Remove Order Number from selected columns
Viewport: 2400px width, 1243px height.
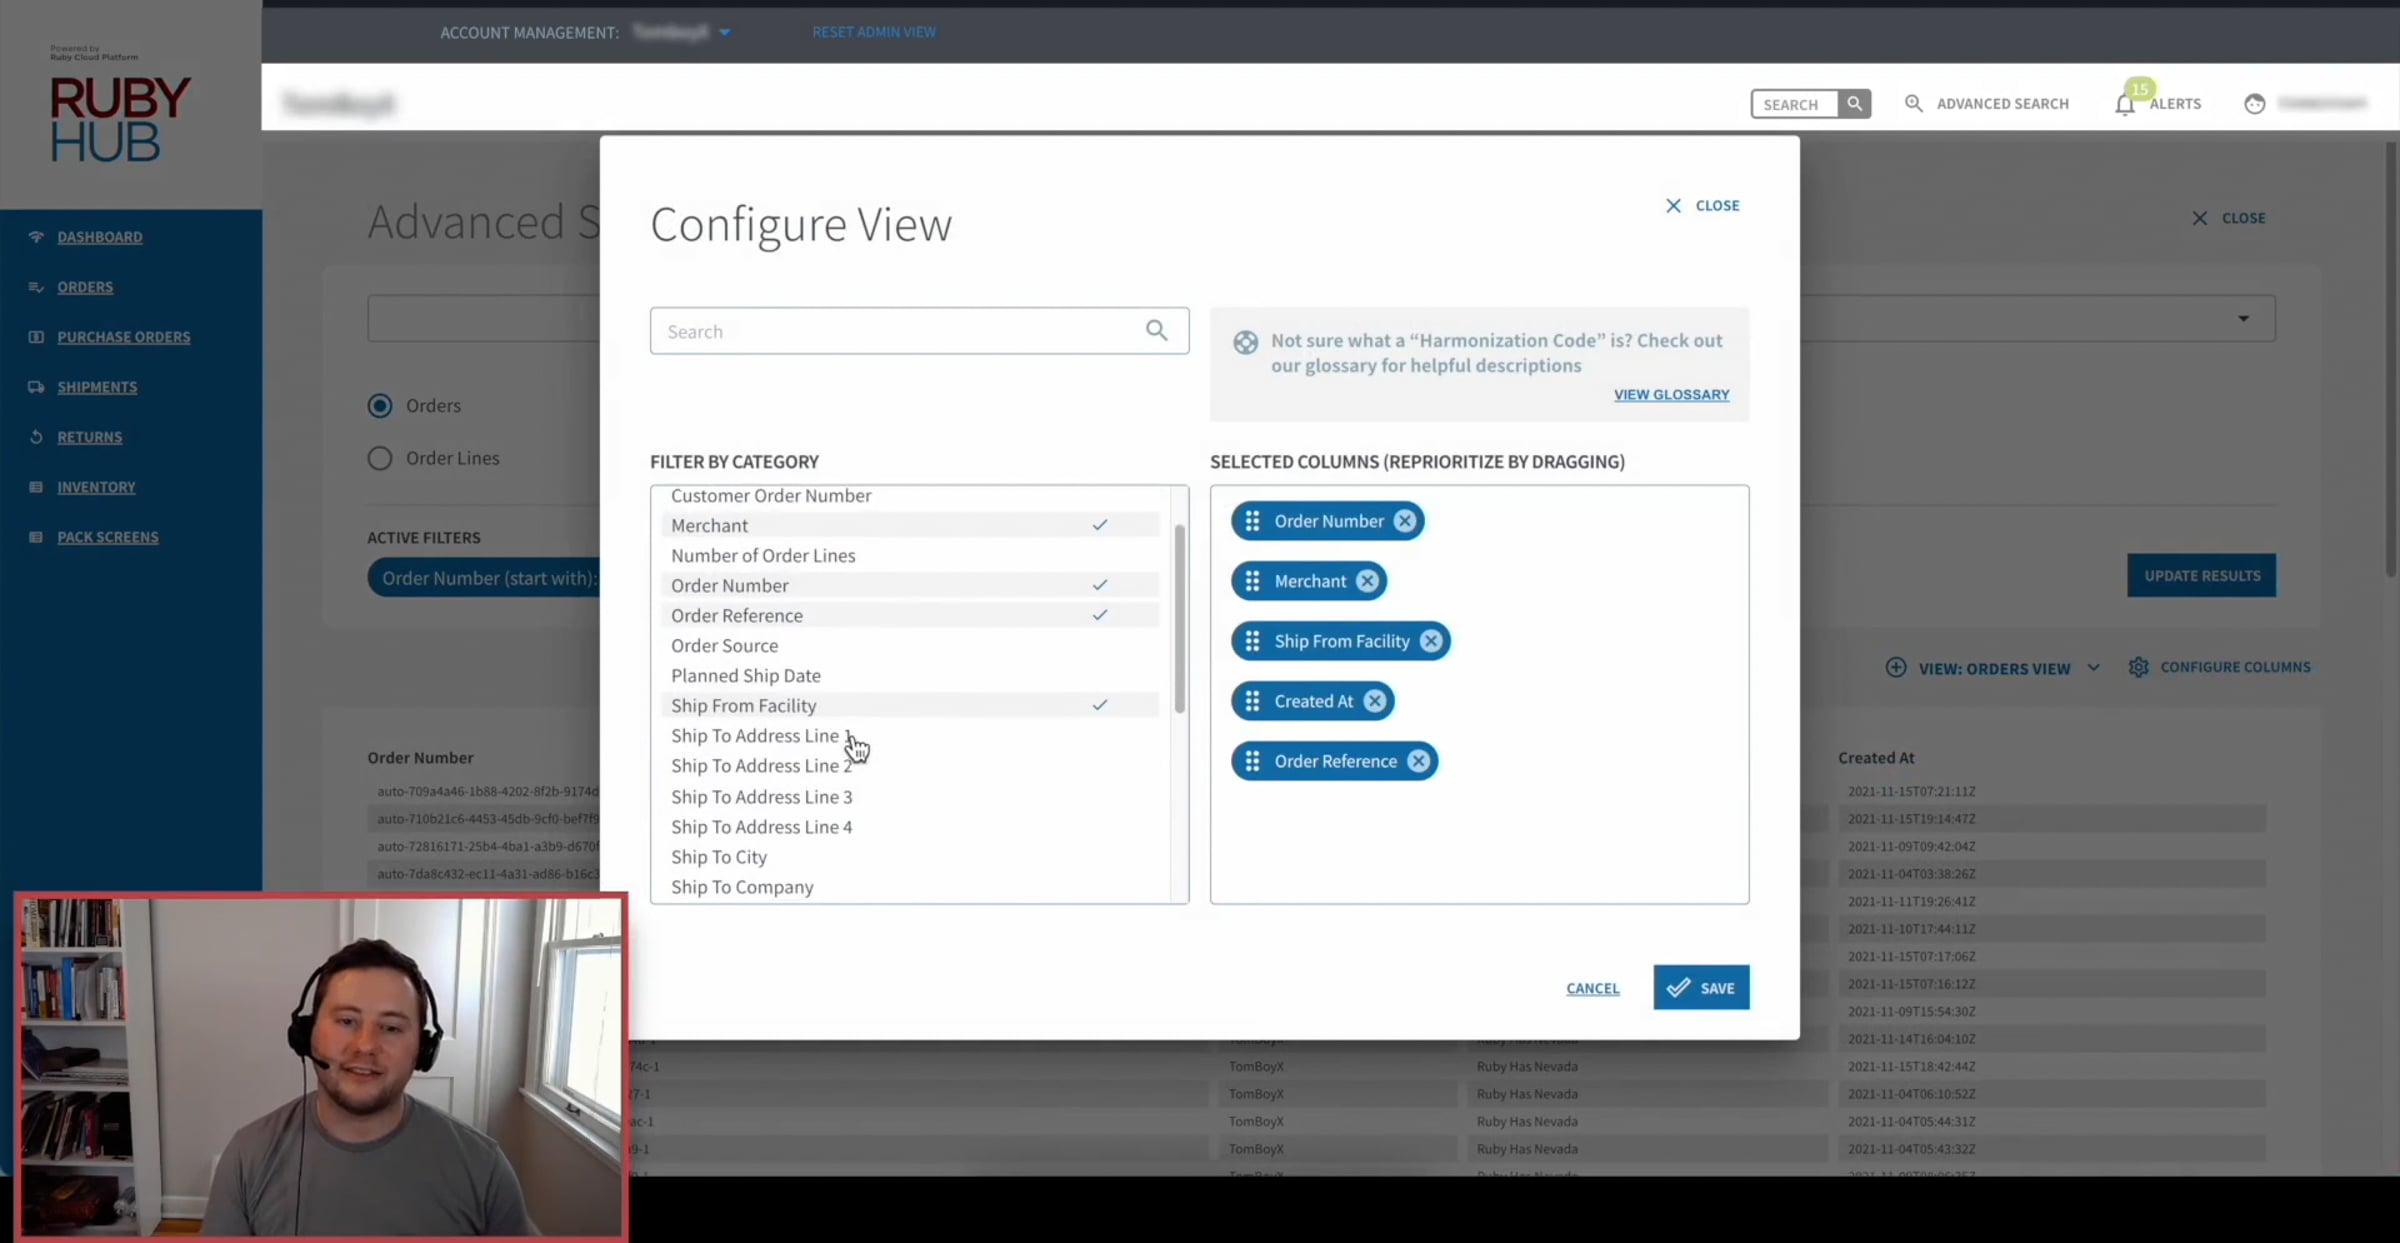point(1405,521)
